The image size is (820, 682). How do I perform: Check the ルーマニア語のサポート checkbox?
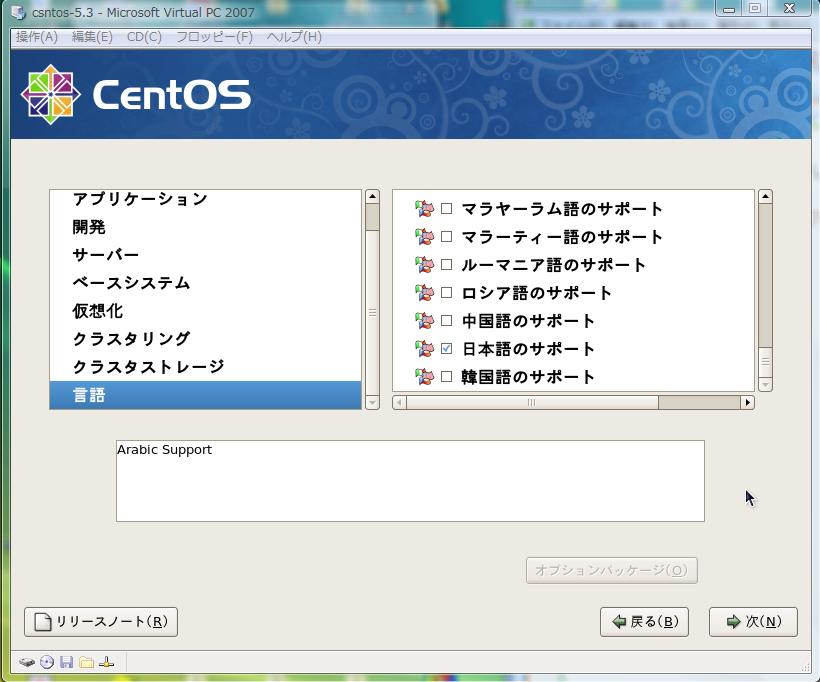pyautogui.click(x=447, y=265)
